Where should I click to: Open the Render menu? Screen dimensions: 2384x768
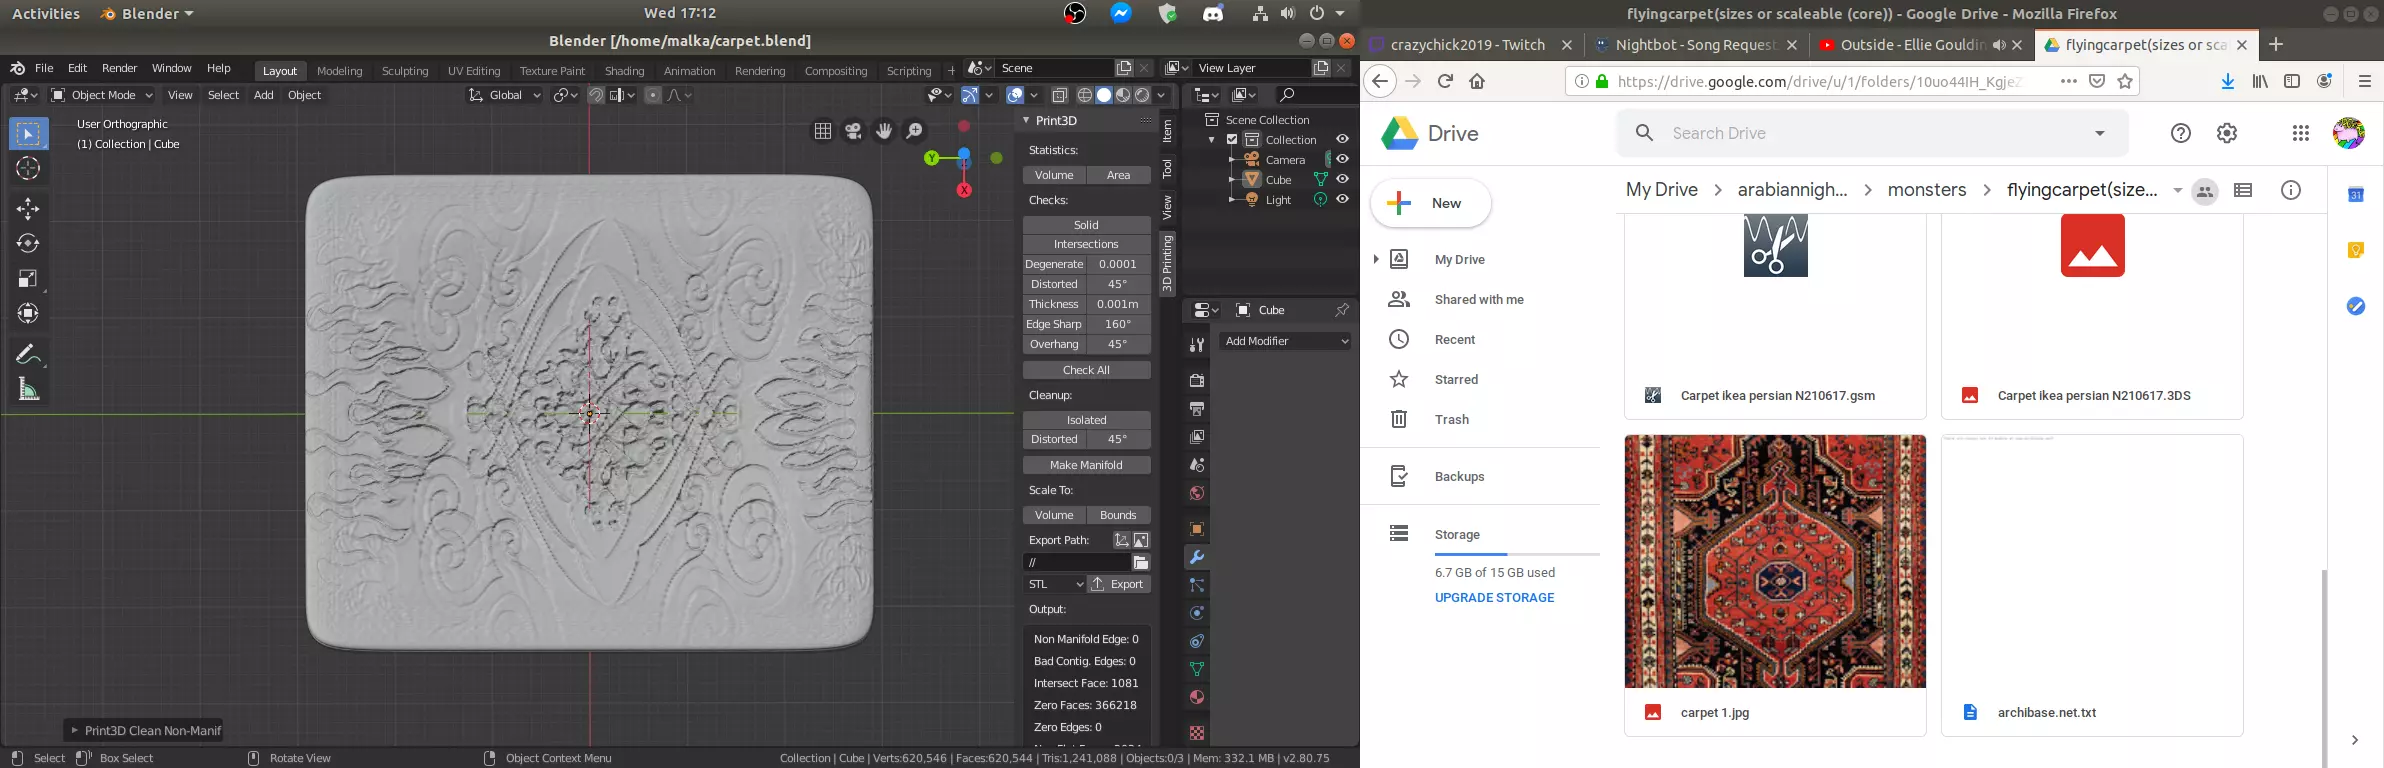click(119, 68)
